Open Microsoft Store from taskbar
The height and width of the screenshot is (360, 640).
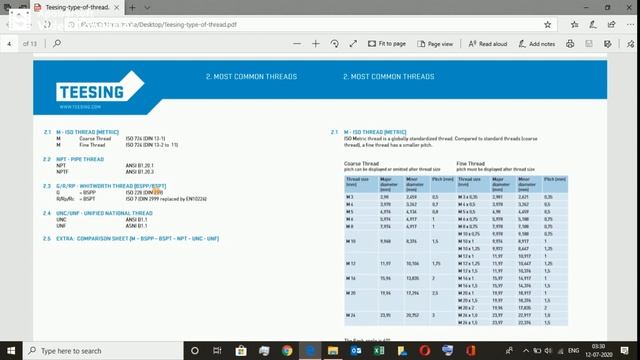tap(241, 351)
